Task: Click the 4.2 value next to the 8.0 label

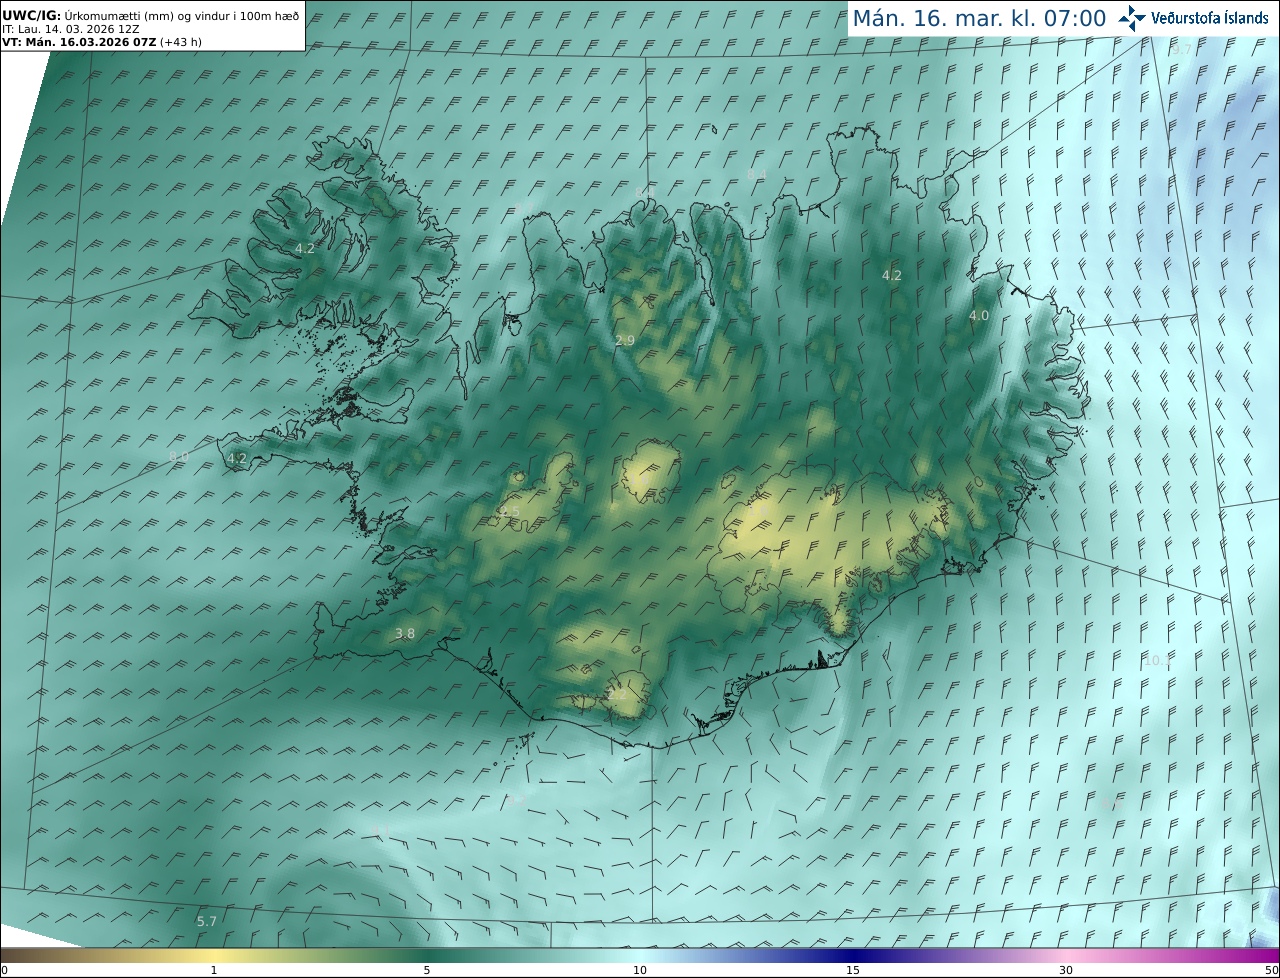Action: (x=237, y=458)
